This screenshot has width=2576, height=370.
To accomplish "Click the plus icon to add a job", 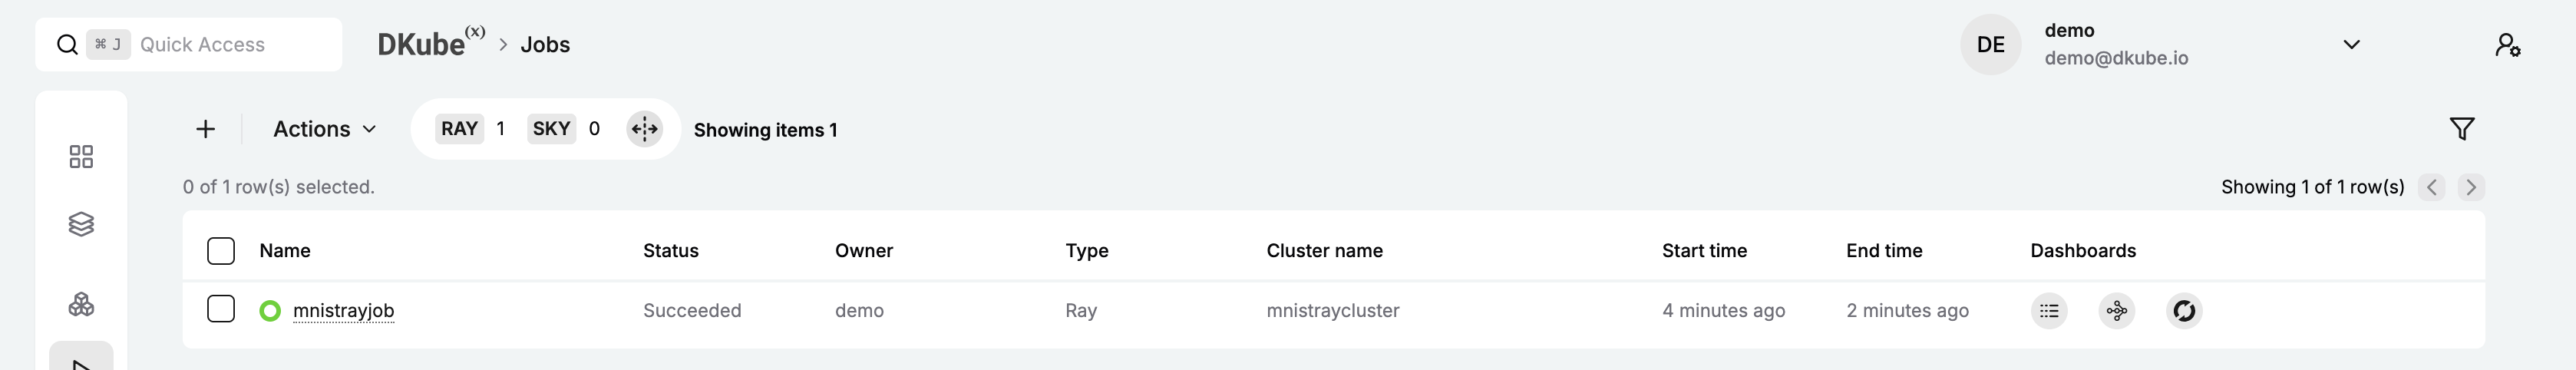I will click(x=205, y=129).
